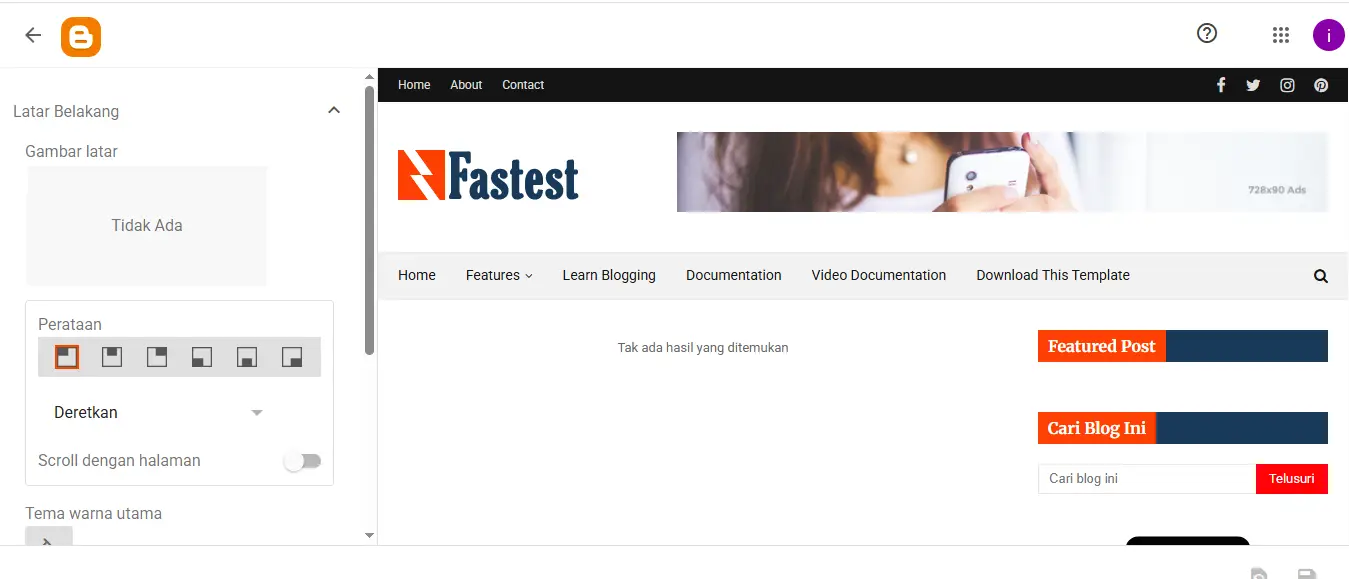Image resolution: width=1349 pixels, height=579 pixels.
Task: Click the purple account avatar
Action: click(1328, 35)
